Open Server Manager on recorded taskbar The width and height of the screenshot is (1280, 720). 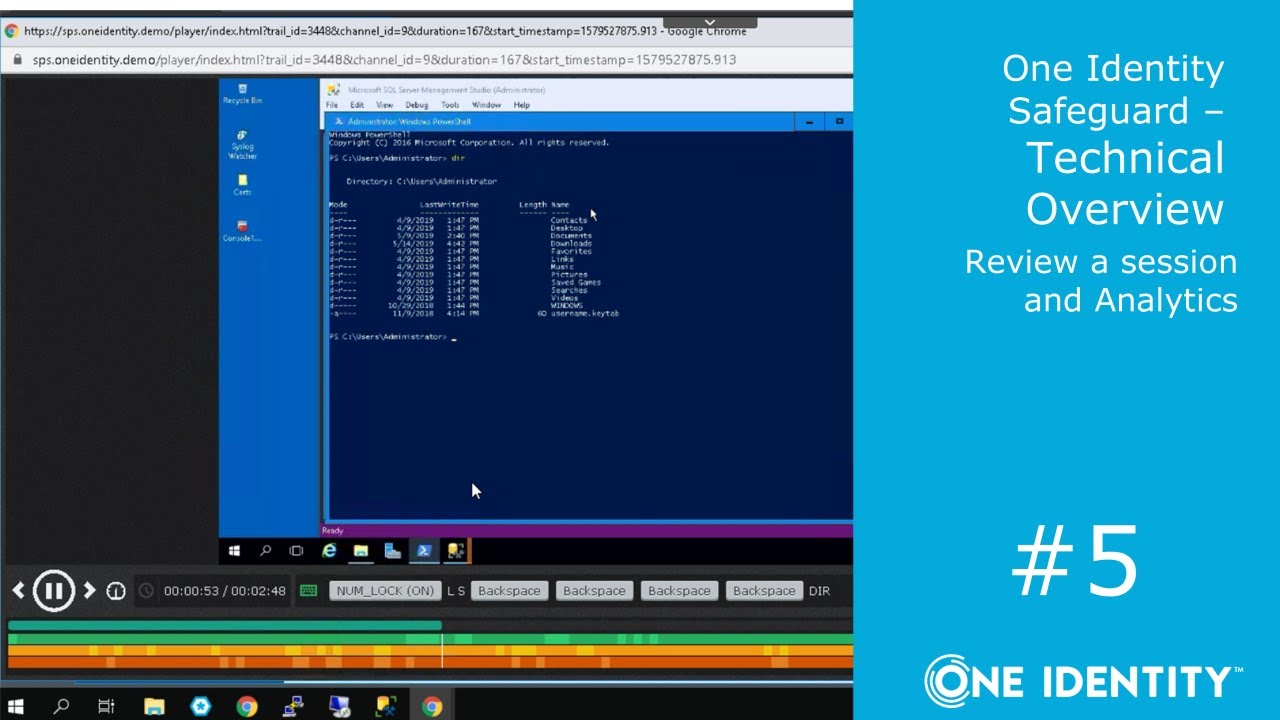[x=393, y=550]
